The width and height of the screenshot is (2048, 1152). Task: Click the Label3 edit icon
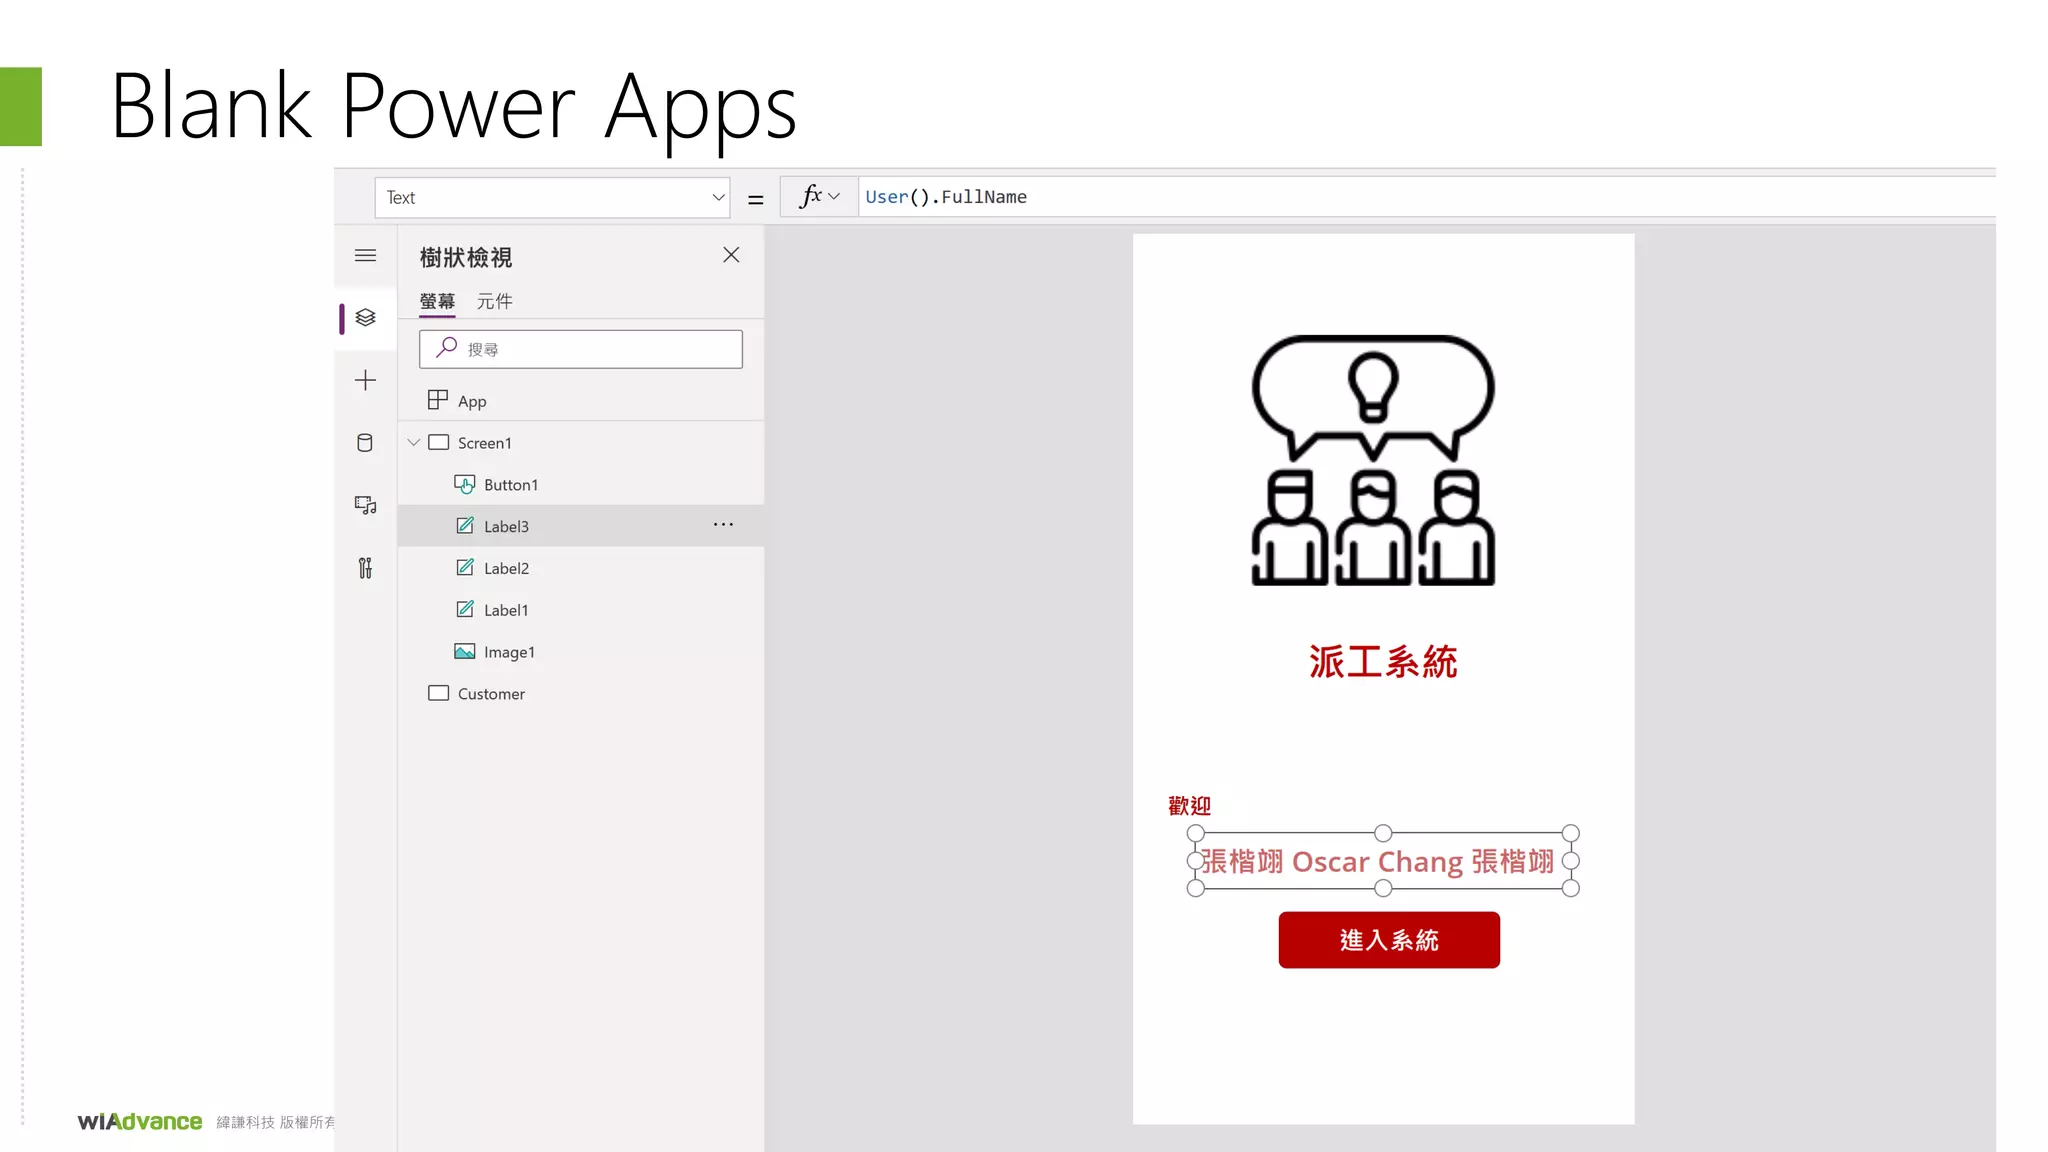(x=465, y=526)
